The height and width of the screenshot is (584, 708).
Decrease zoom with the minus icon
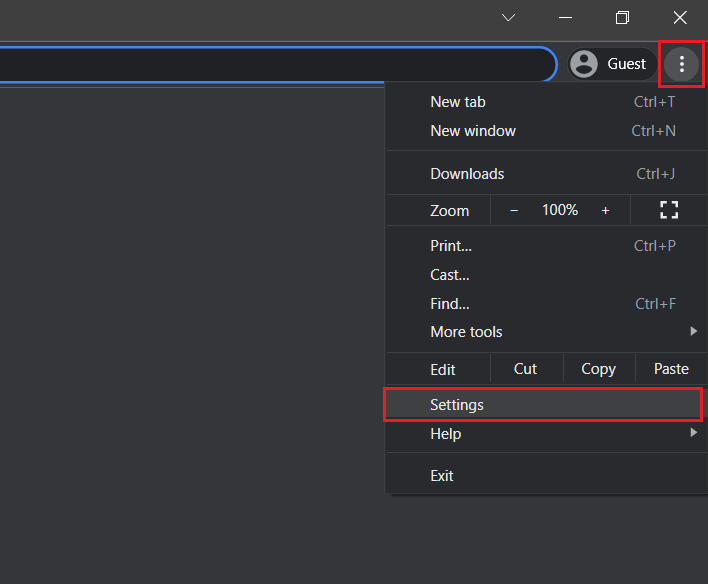tap(514, 210)
